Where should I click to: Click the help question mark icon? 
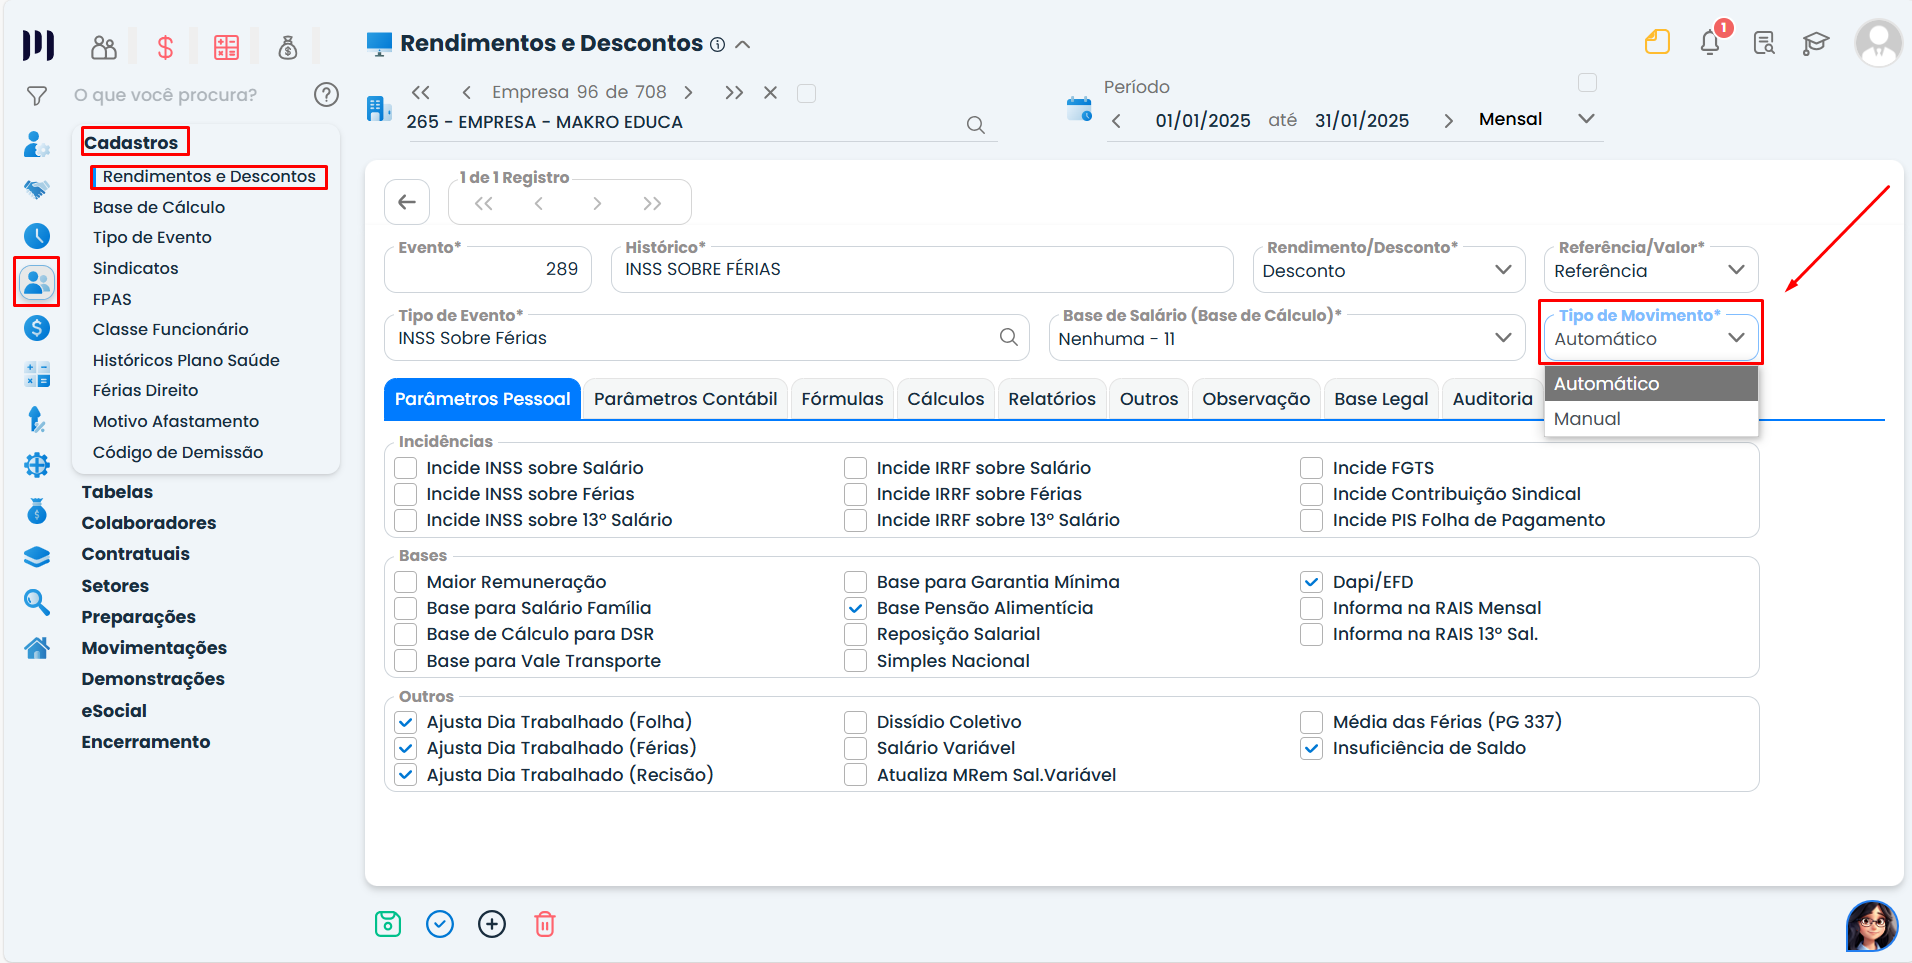pyautogui.click(x=326, y=94)
